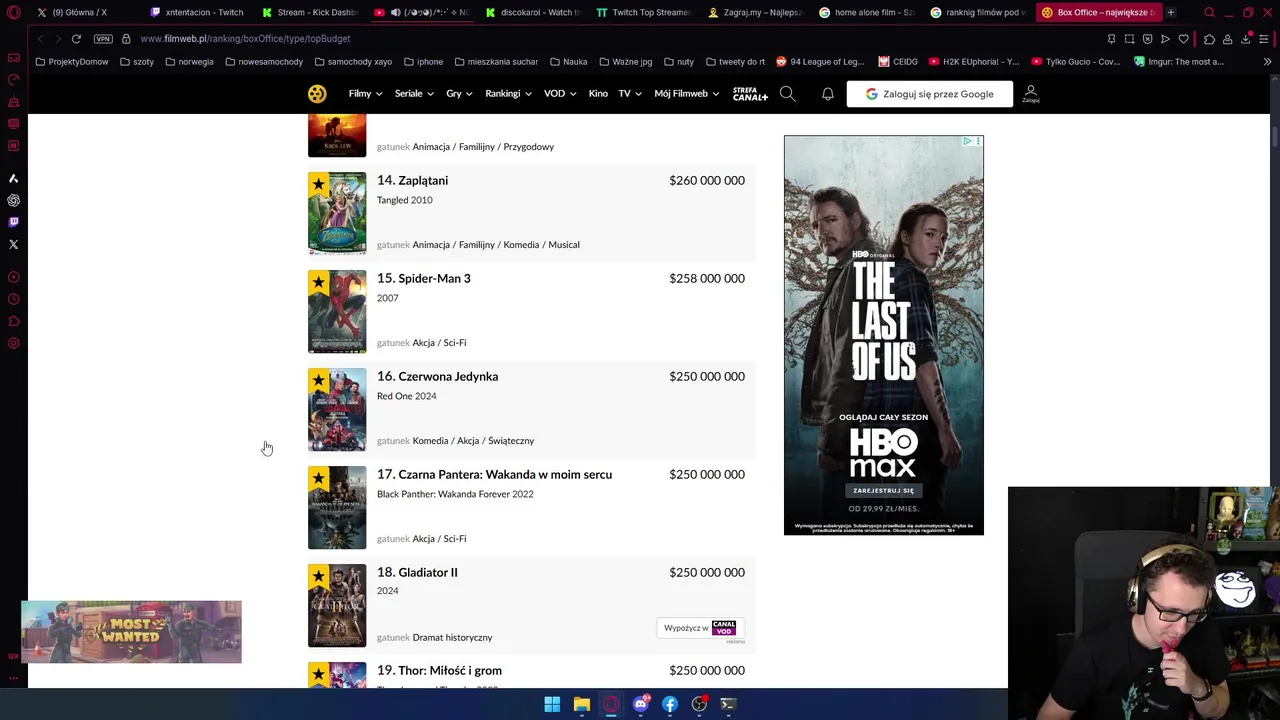Open sidebar Settings gear icon
The width and height of the screenshot is (1280, 720).
point(13,343)
